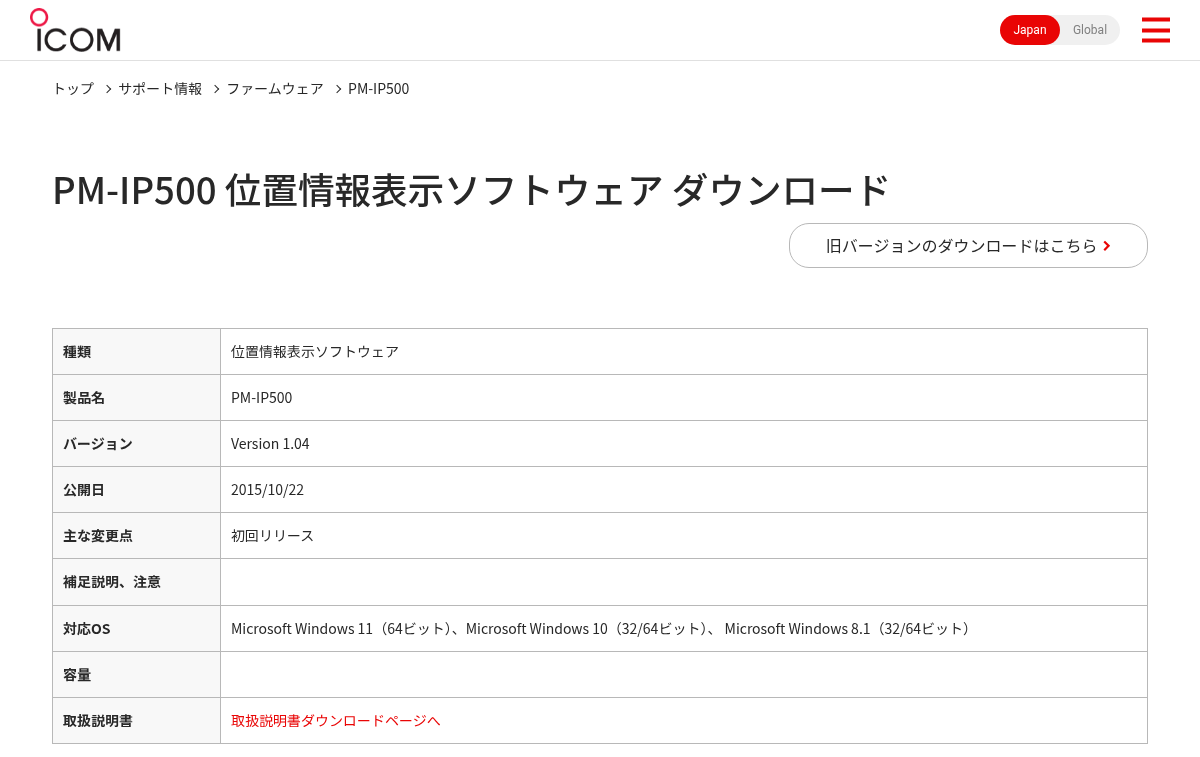Select the page title PM-IP500 位置情報表示ソフトウェア ダウンロード
The height and width of the screenshot is (757, 1200).
[471, 190]
